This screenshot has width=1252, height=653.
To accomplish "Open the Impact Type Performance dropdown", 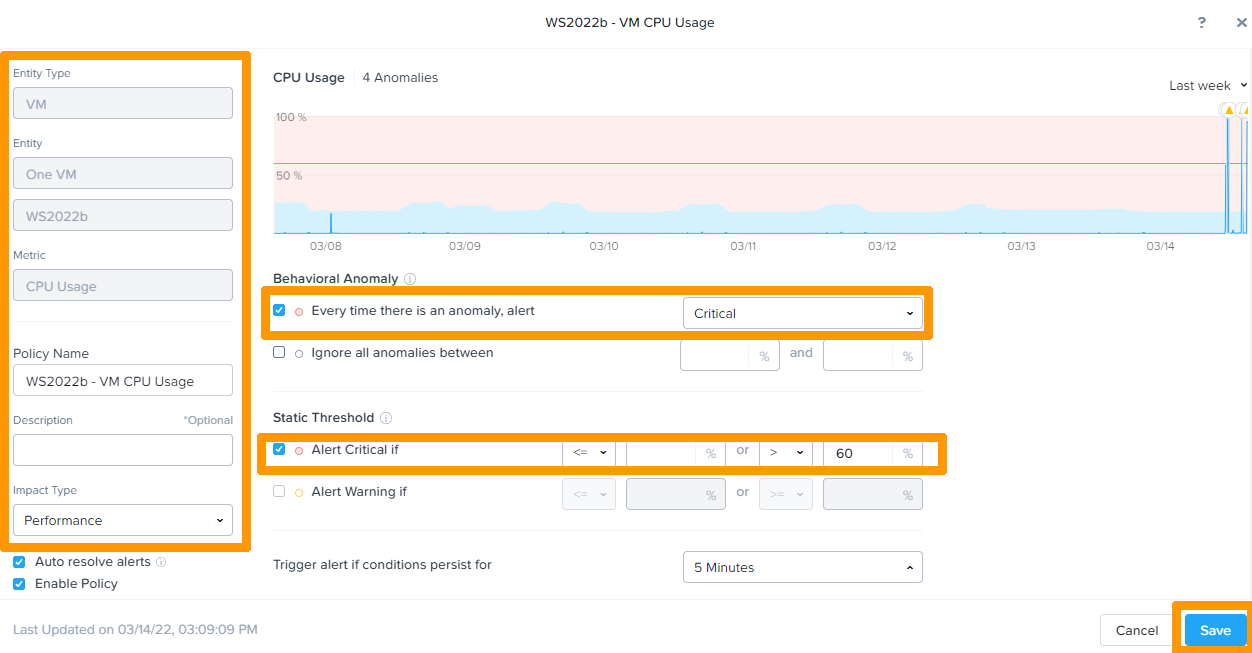I will point(122,520).
